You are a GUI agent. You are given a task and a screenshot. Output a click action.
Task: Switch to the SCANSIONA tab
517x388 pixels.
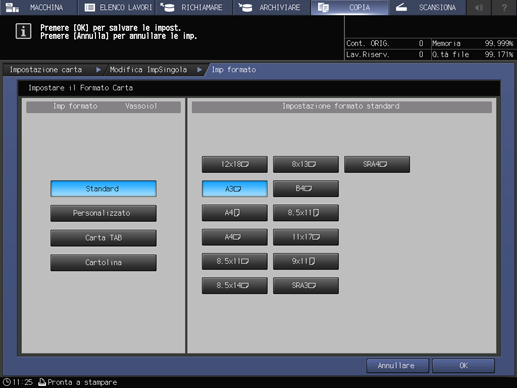click(x=427, y=7)
